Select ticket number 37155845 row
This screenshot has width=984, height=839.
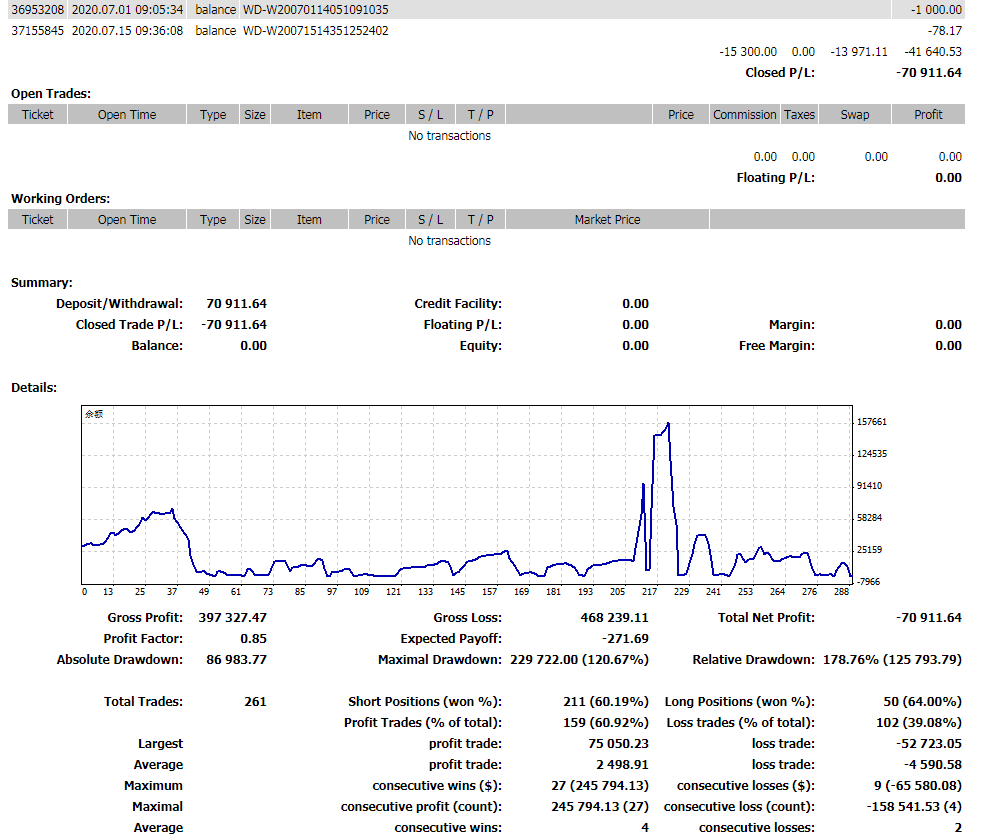[35, 31]
